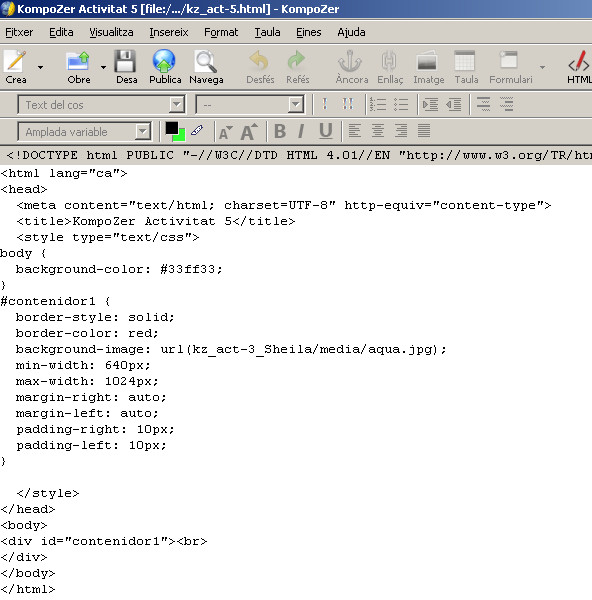This screenshot has height=600, width=592.
Task: Click the increase font size icon
Action: (249, 132)
